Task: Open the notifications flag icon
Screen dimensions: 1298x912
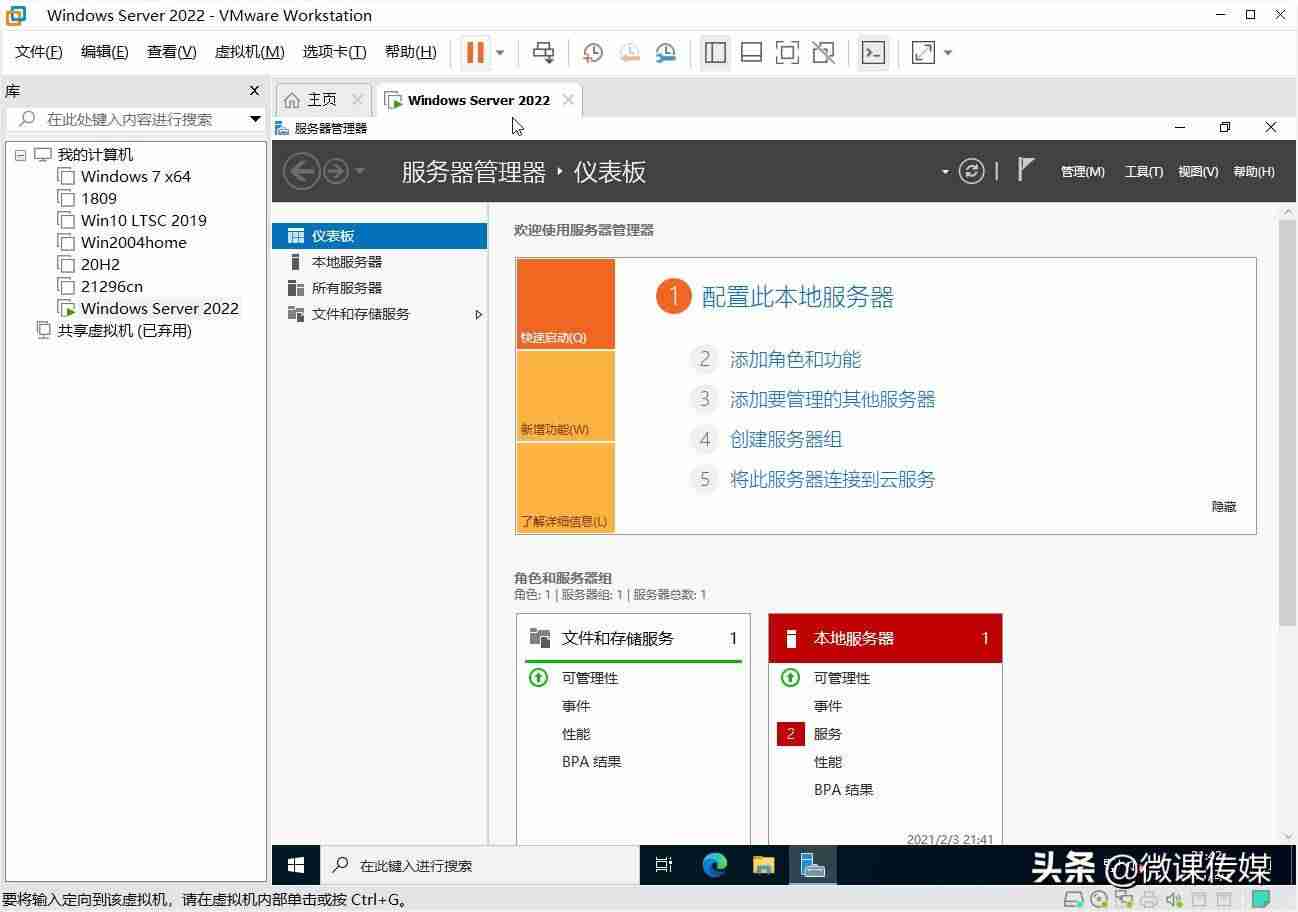Action: point(1026,169)
